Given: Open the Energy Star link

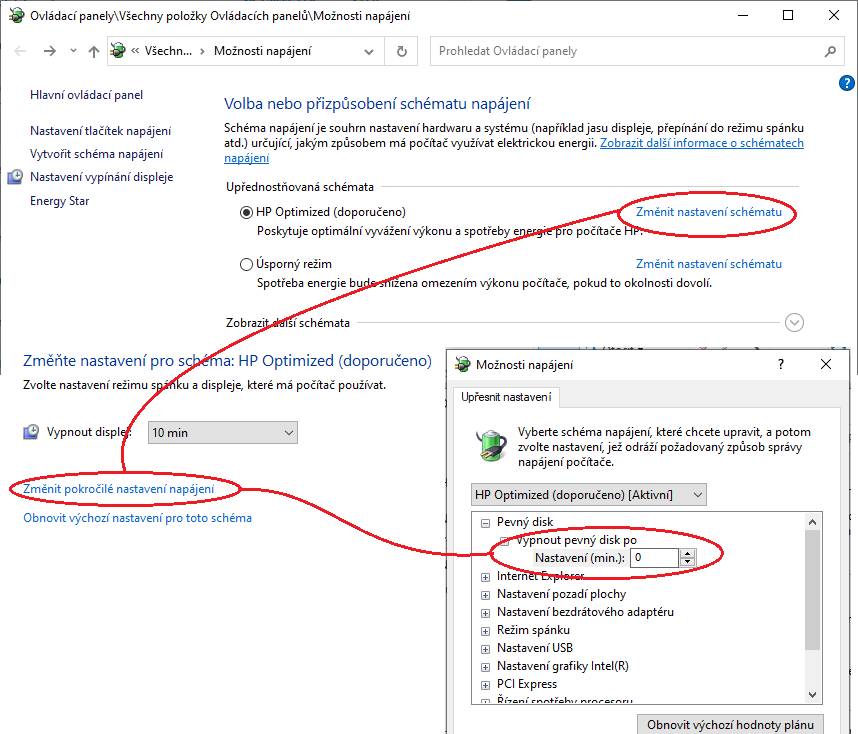Looking at the screenshot, I should pos(59,201).
